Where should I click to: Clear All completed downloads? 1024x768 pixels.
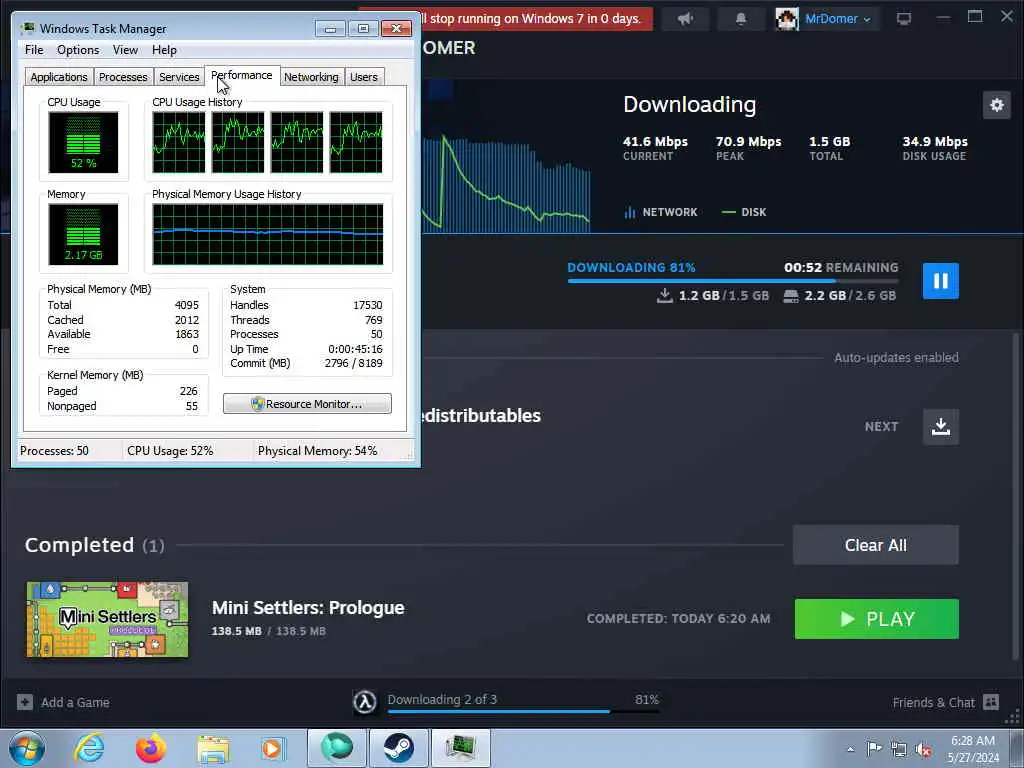875,545
